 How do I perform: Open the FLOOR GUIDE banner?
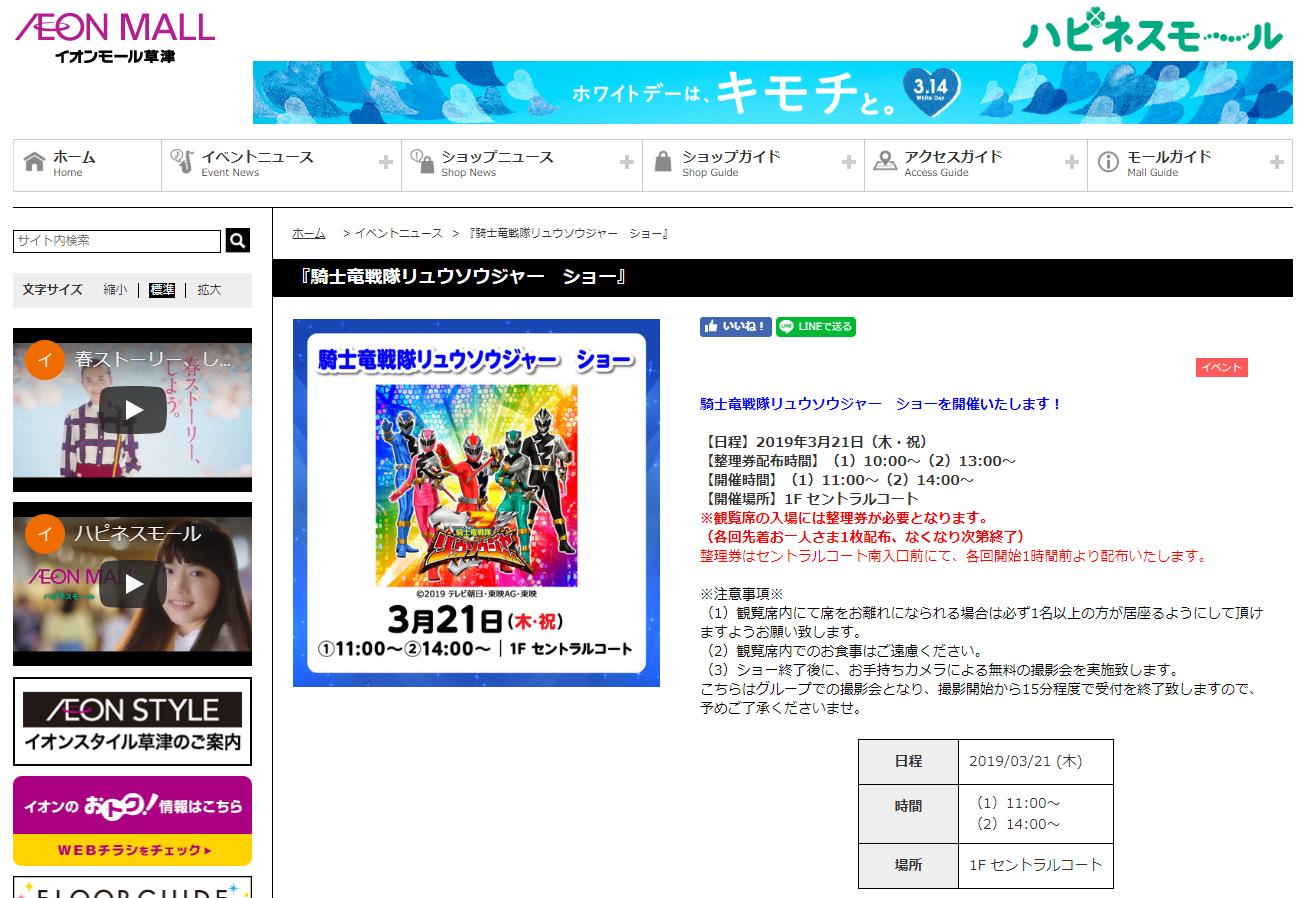(x=133, y=887)
